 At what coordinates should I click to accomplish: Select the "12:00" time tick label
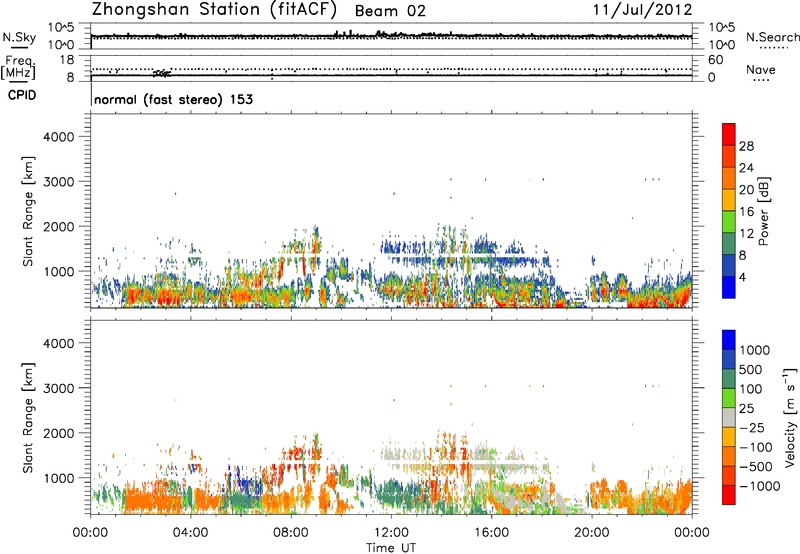click(391, 533)
